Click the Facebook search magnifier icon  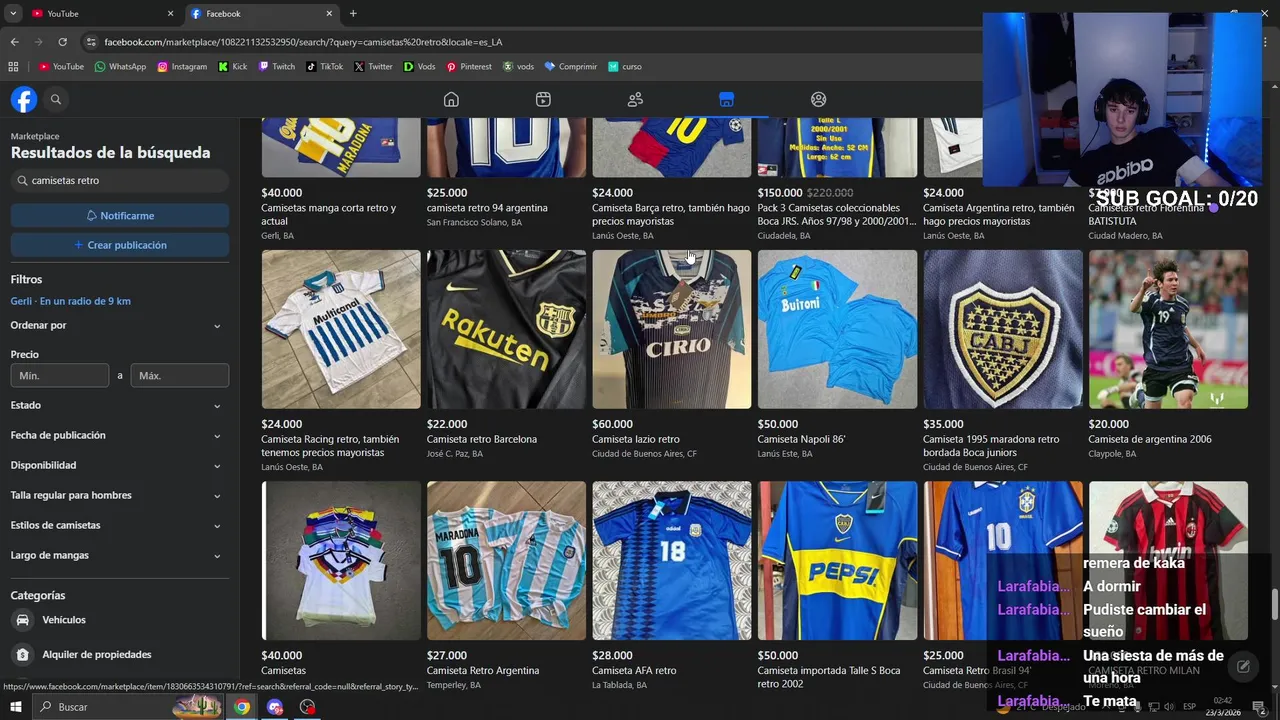[56, 99]
